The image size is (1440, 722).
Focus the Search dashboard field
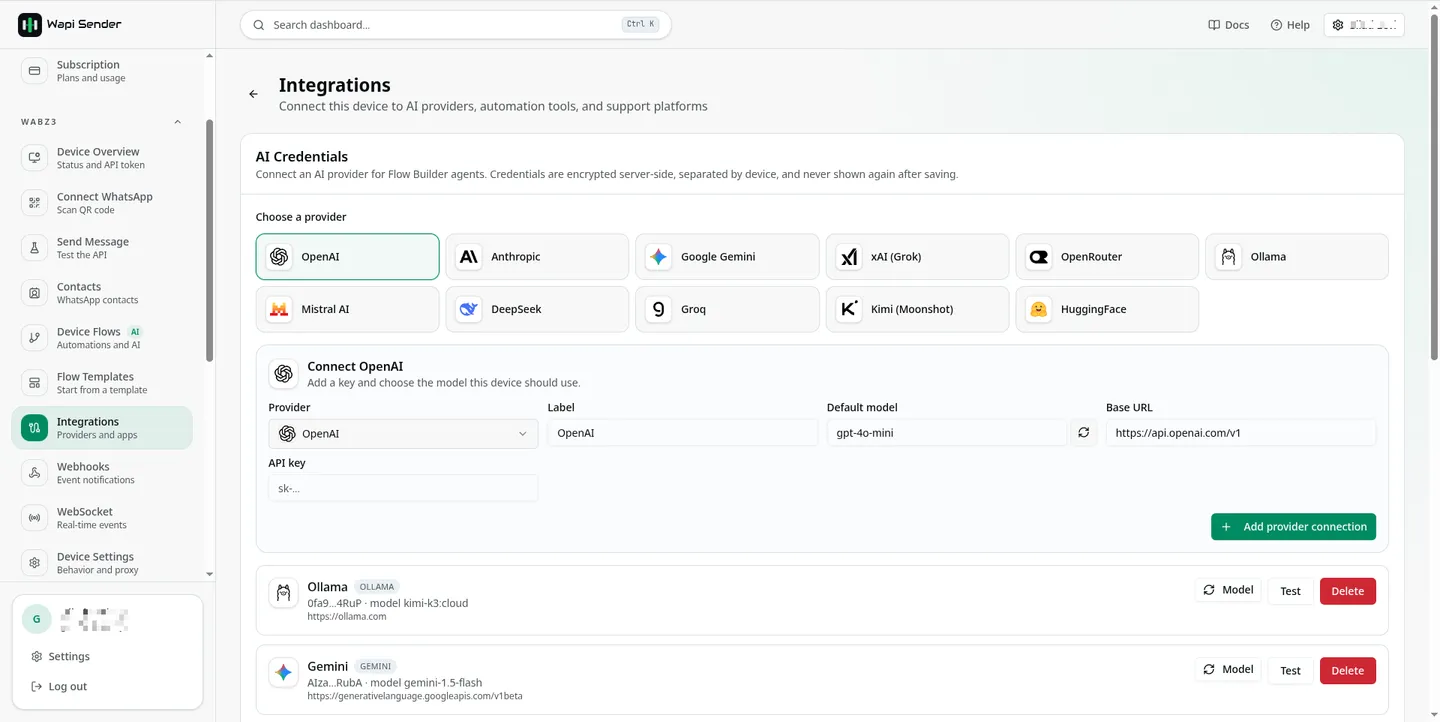click(455, 25)
